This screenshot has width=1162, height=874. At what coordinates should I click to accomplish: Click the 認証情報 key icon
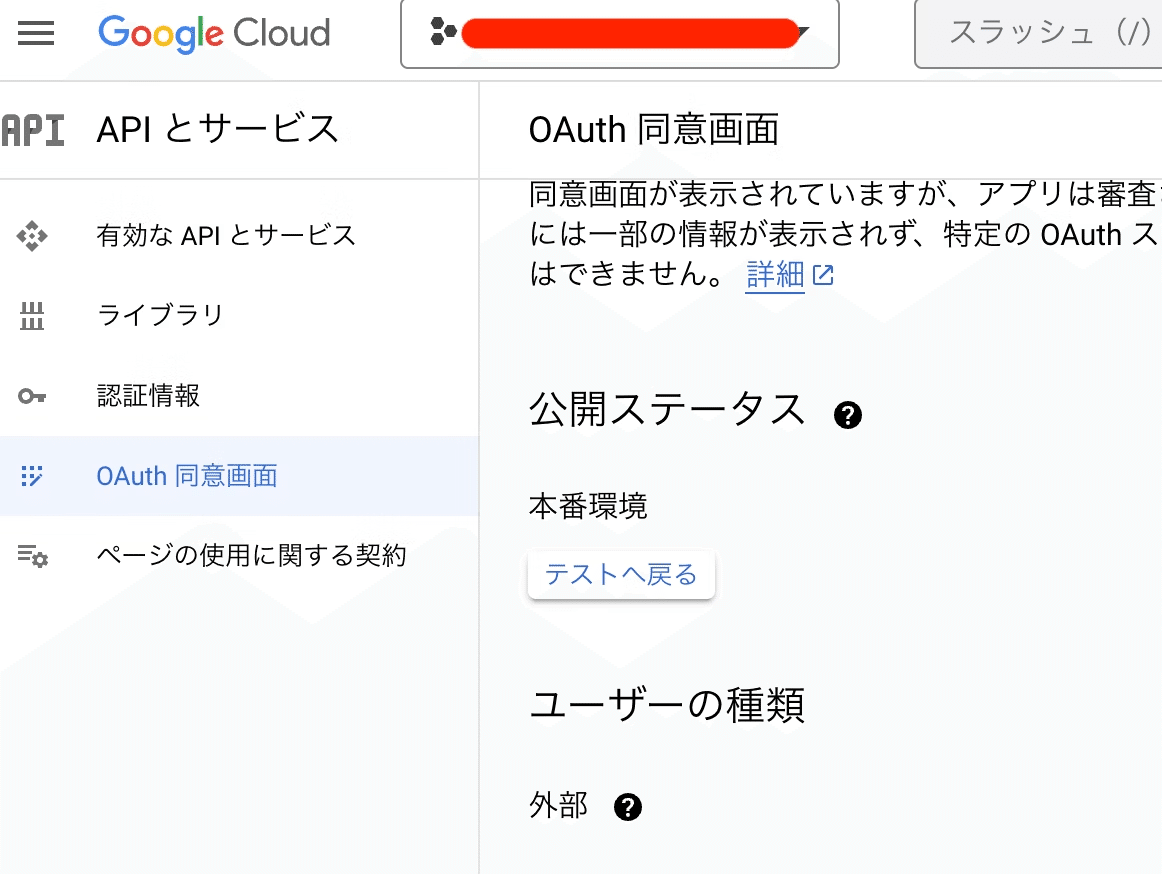(x=32, y=395)
